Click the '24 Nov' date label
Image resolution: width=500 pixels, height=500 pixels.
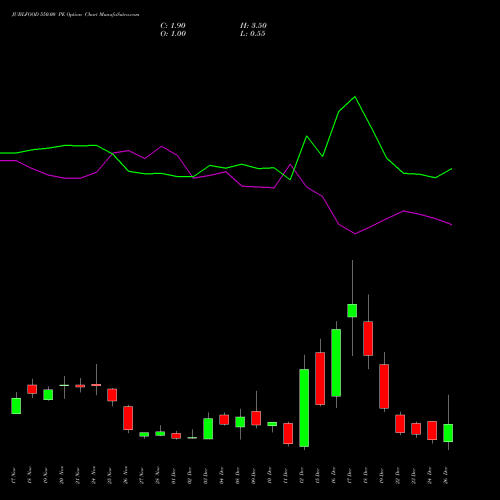coord(94,475)
